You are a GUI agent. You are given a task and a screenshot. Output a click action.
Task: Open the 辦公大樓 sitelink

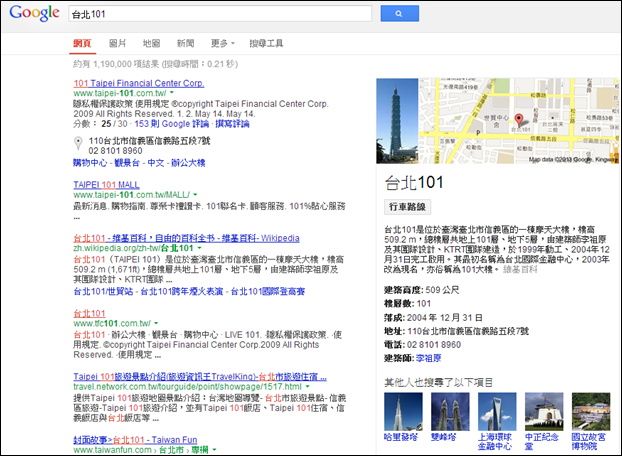pos(188,163)
